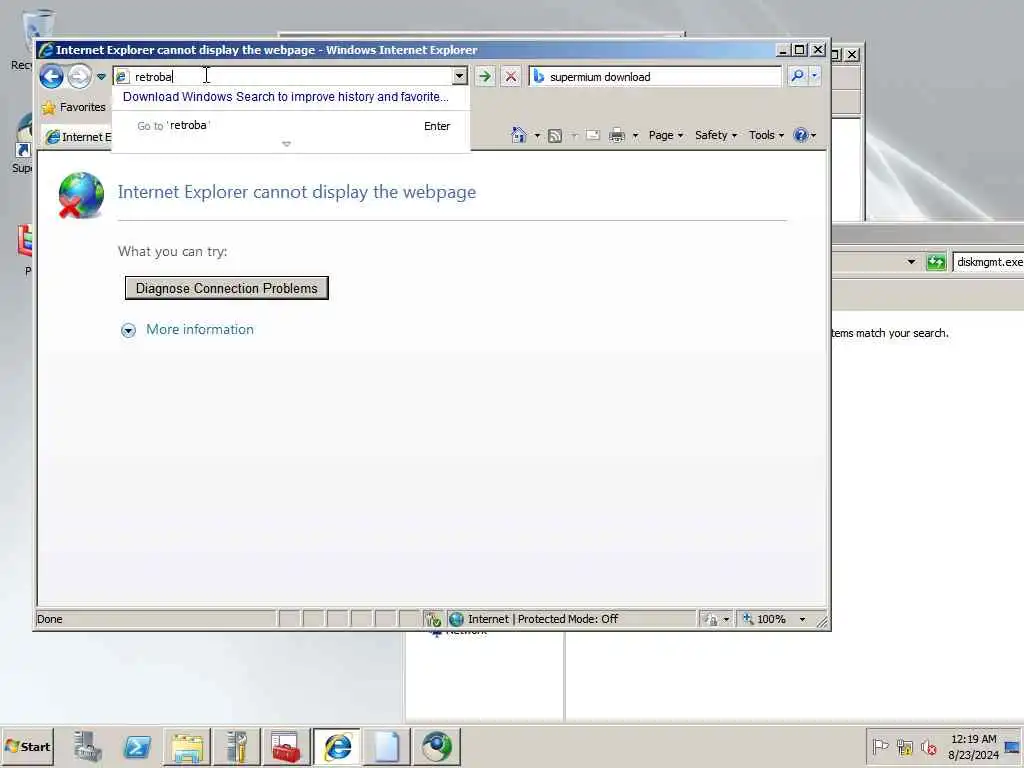Click 'Download Windows Search to improve history' suggestion
This screenshot has height=768, width=1024.
285,97
